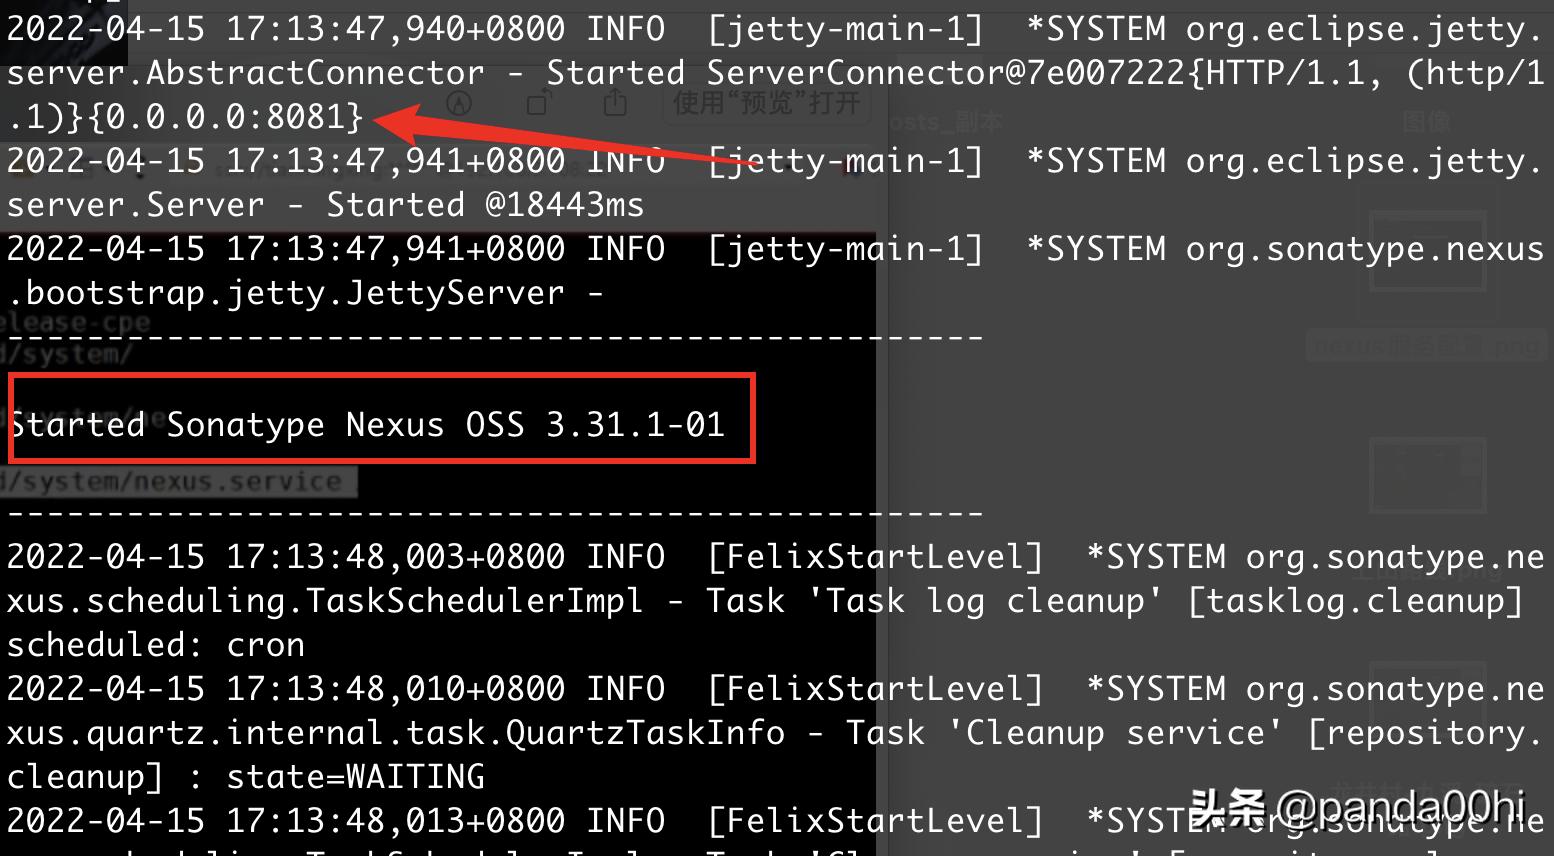Click the JettyServer bootstrap log line
Image resolution: width=1554 pixels, height=856 pixels.
click(x=300, y=292)
